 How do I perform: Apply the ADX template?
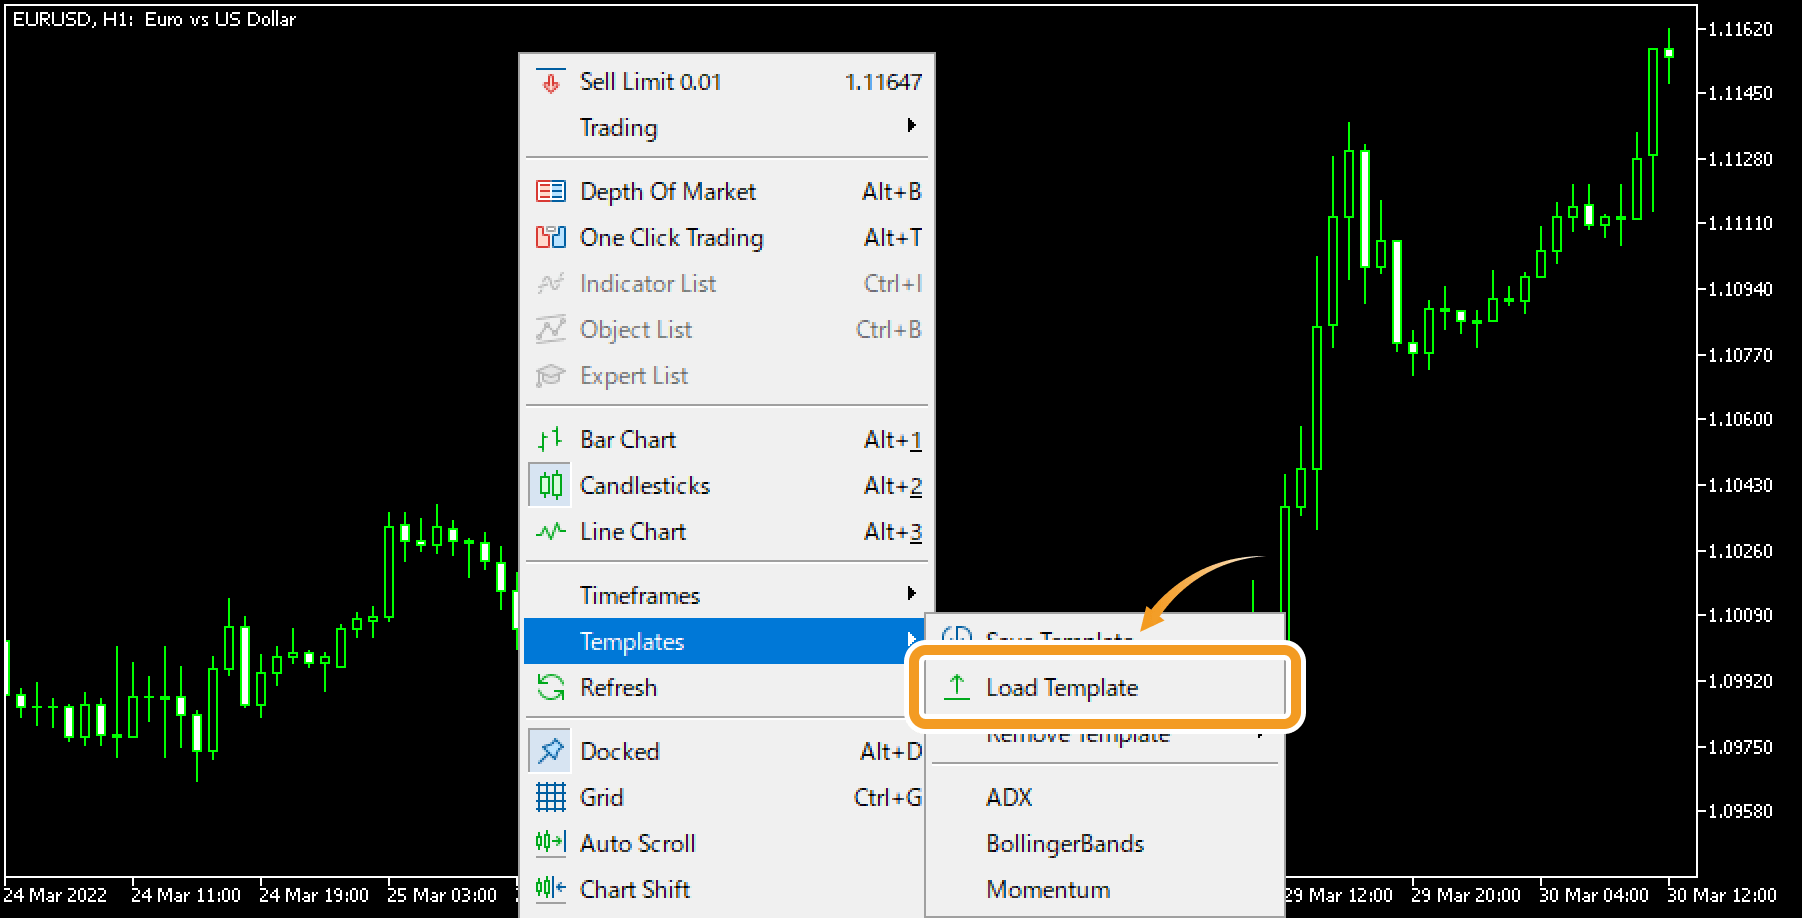point(1104,797)
